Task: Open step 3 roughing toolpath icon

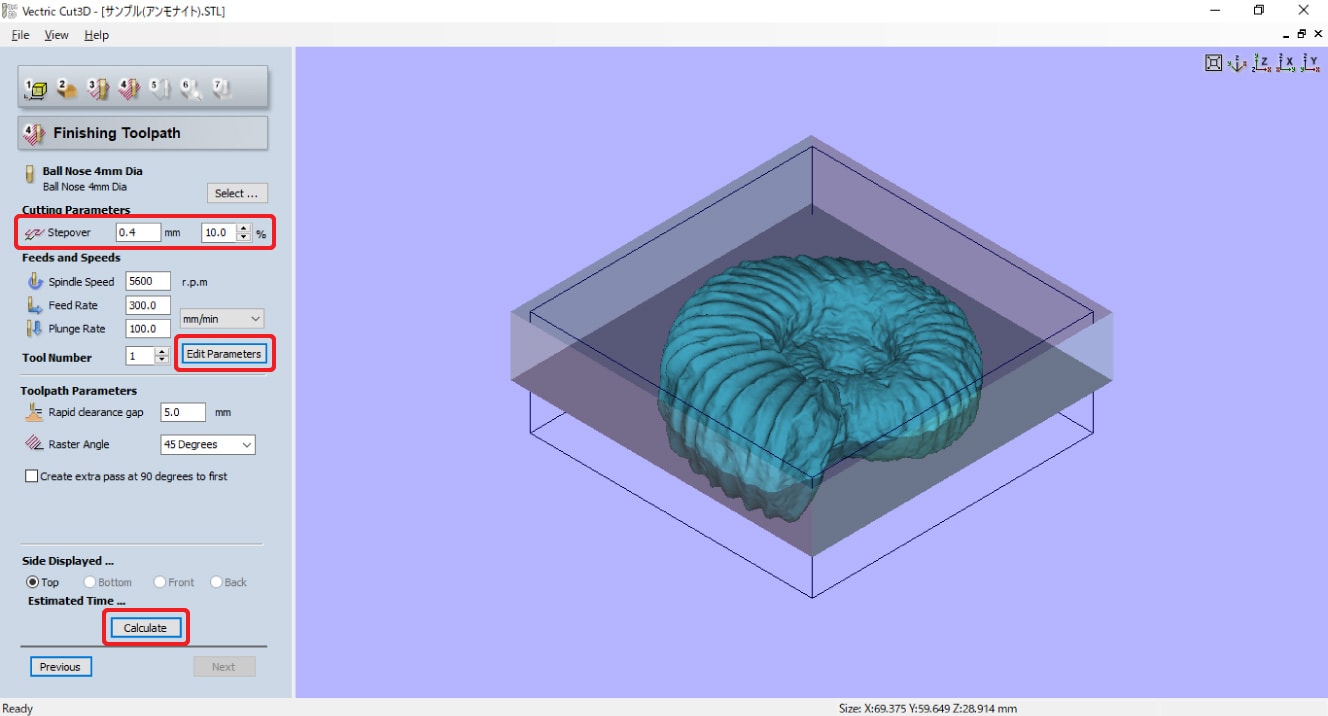Action: coord(98,89)
